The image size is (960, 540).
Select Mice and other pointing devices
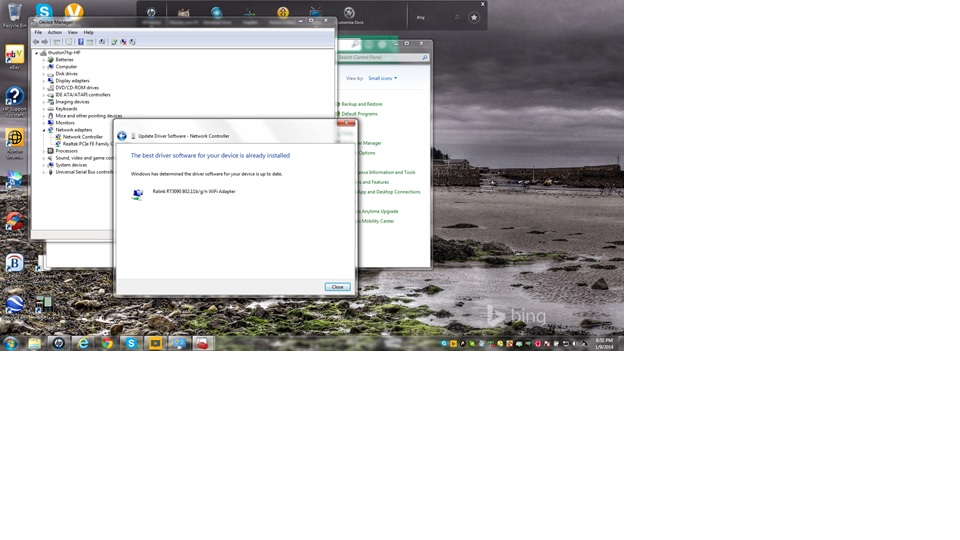tap(89, 116)
